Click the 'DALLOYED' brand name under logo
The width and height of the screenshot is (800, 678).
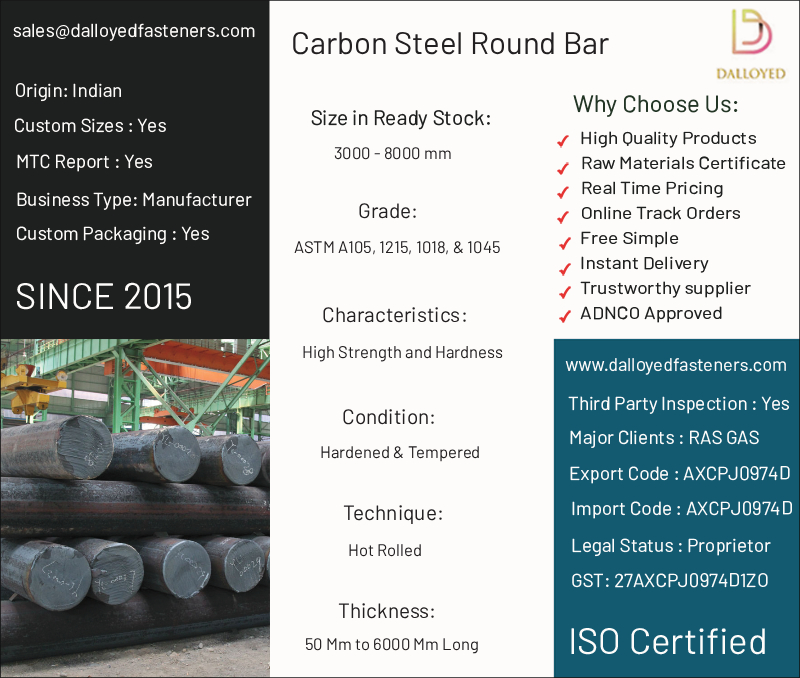pos(751,74)
